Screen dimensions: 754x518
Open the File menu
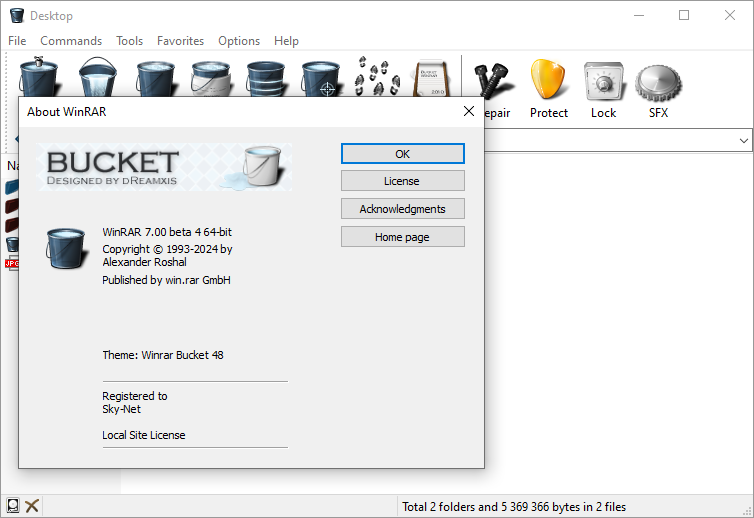click(17, 41)
